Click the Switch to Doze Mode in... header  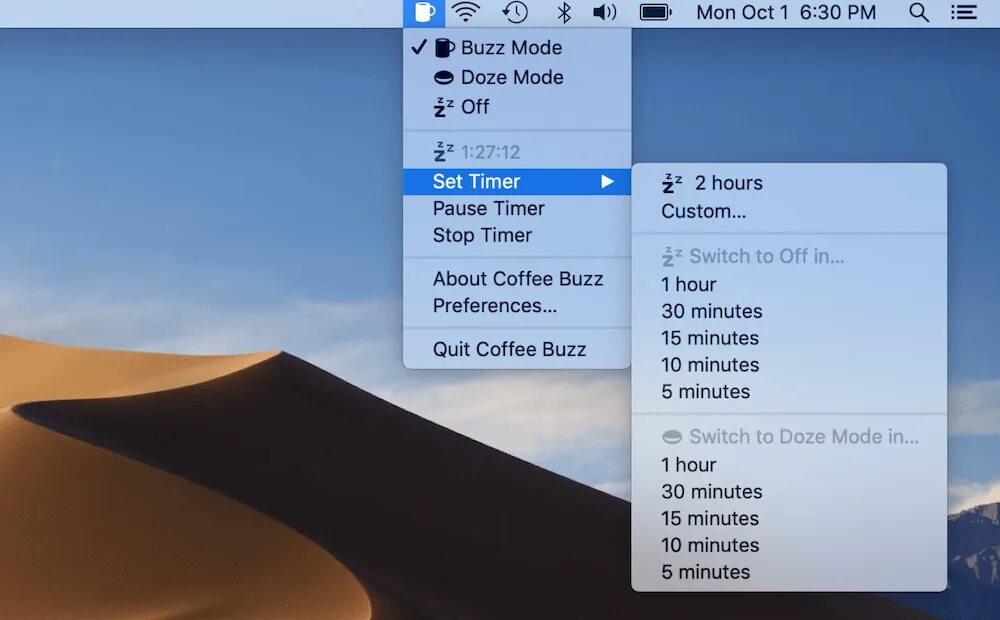(x=789, y=437)
